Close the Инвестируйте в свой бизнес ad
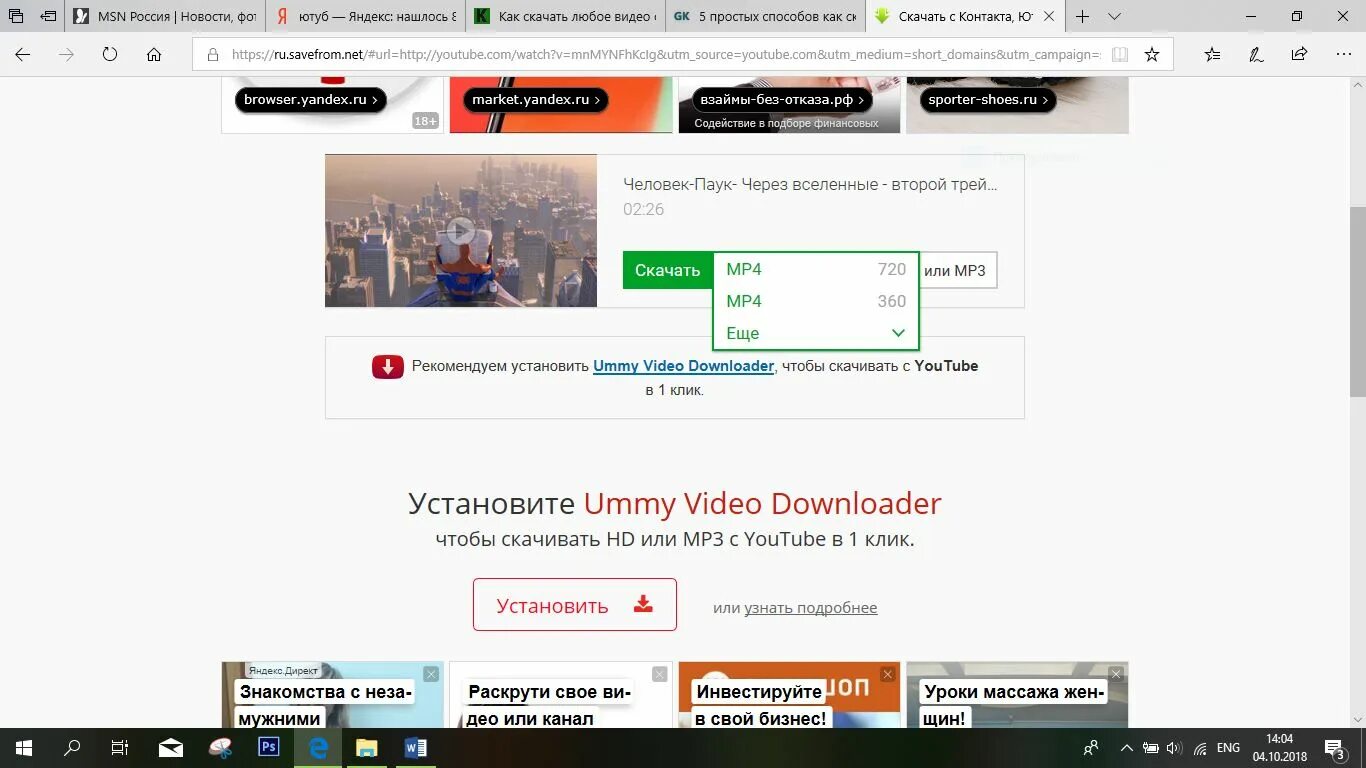The width and height of the screenshot is (1366, 768). tap(887, 674)
